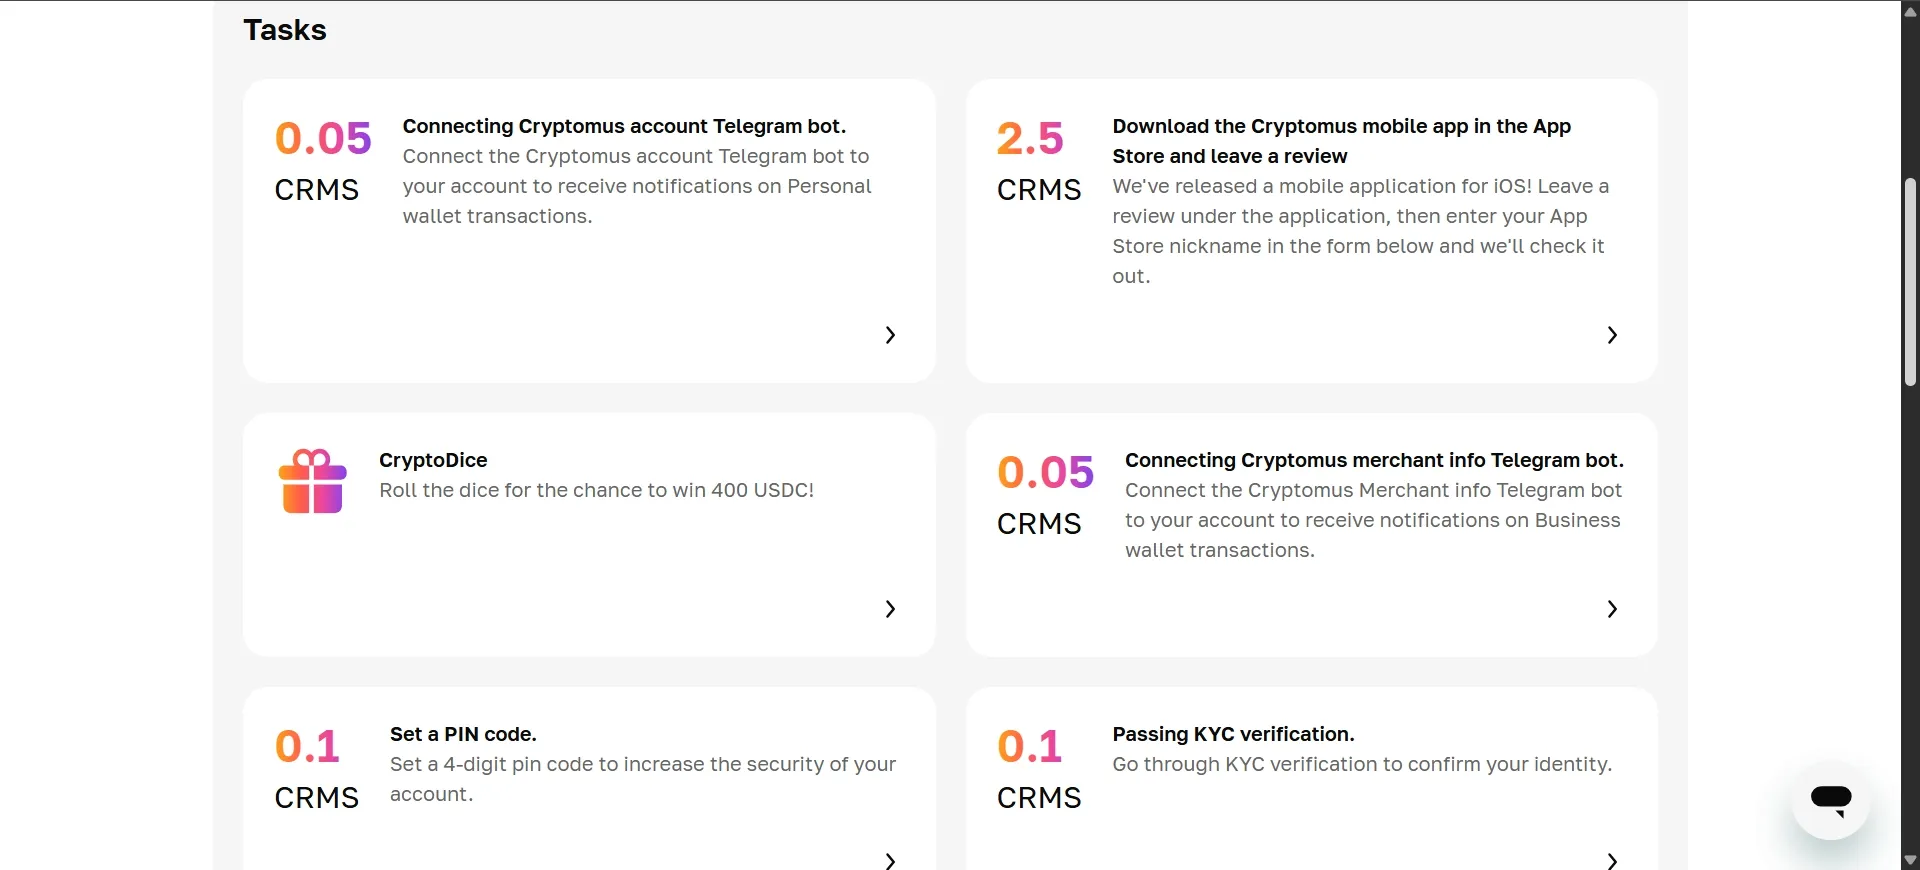
Task: Open the Set a PIN code chevron
Action: 890,860
